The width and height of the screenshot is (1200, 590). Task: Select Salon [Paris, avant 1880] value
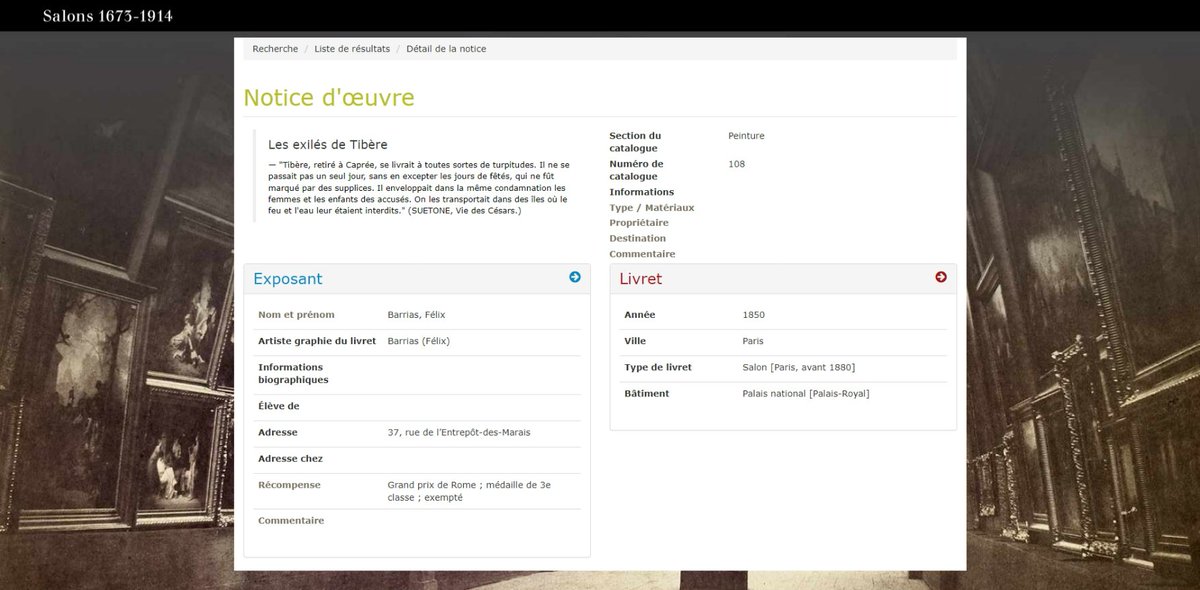coord(799,367)
